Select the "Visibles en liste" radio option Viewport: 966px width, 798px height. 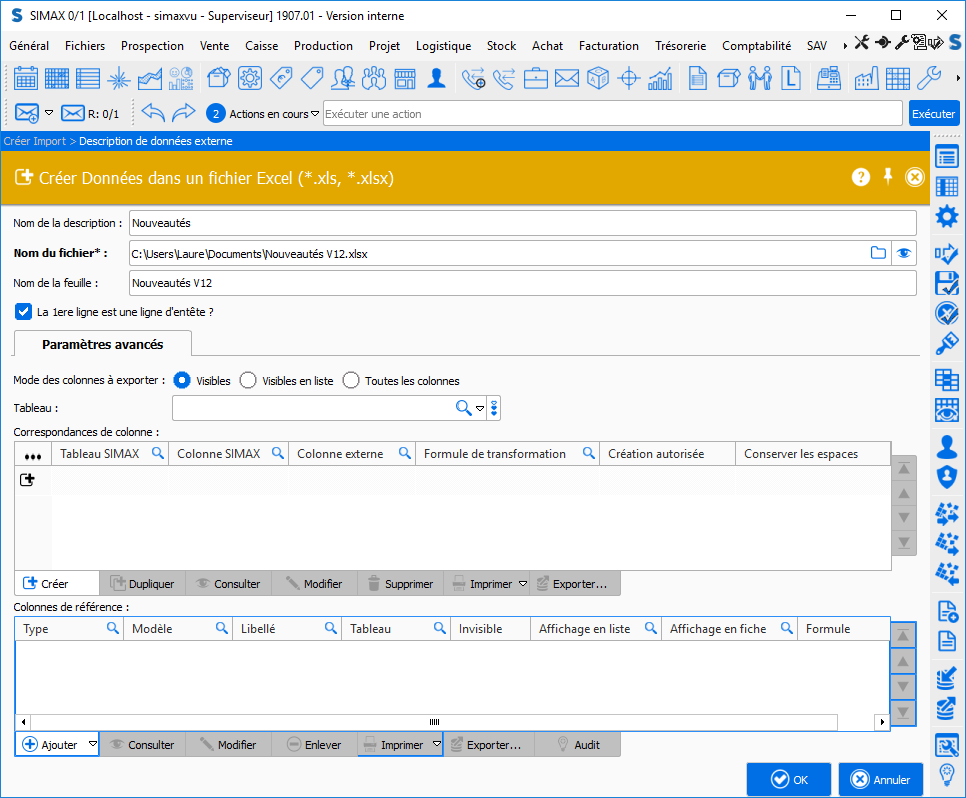click(249, 380)
